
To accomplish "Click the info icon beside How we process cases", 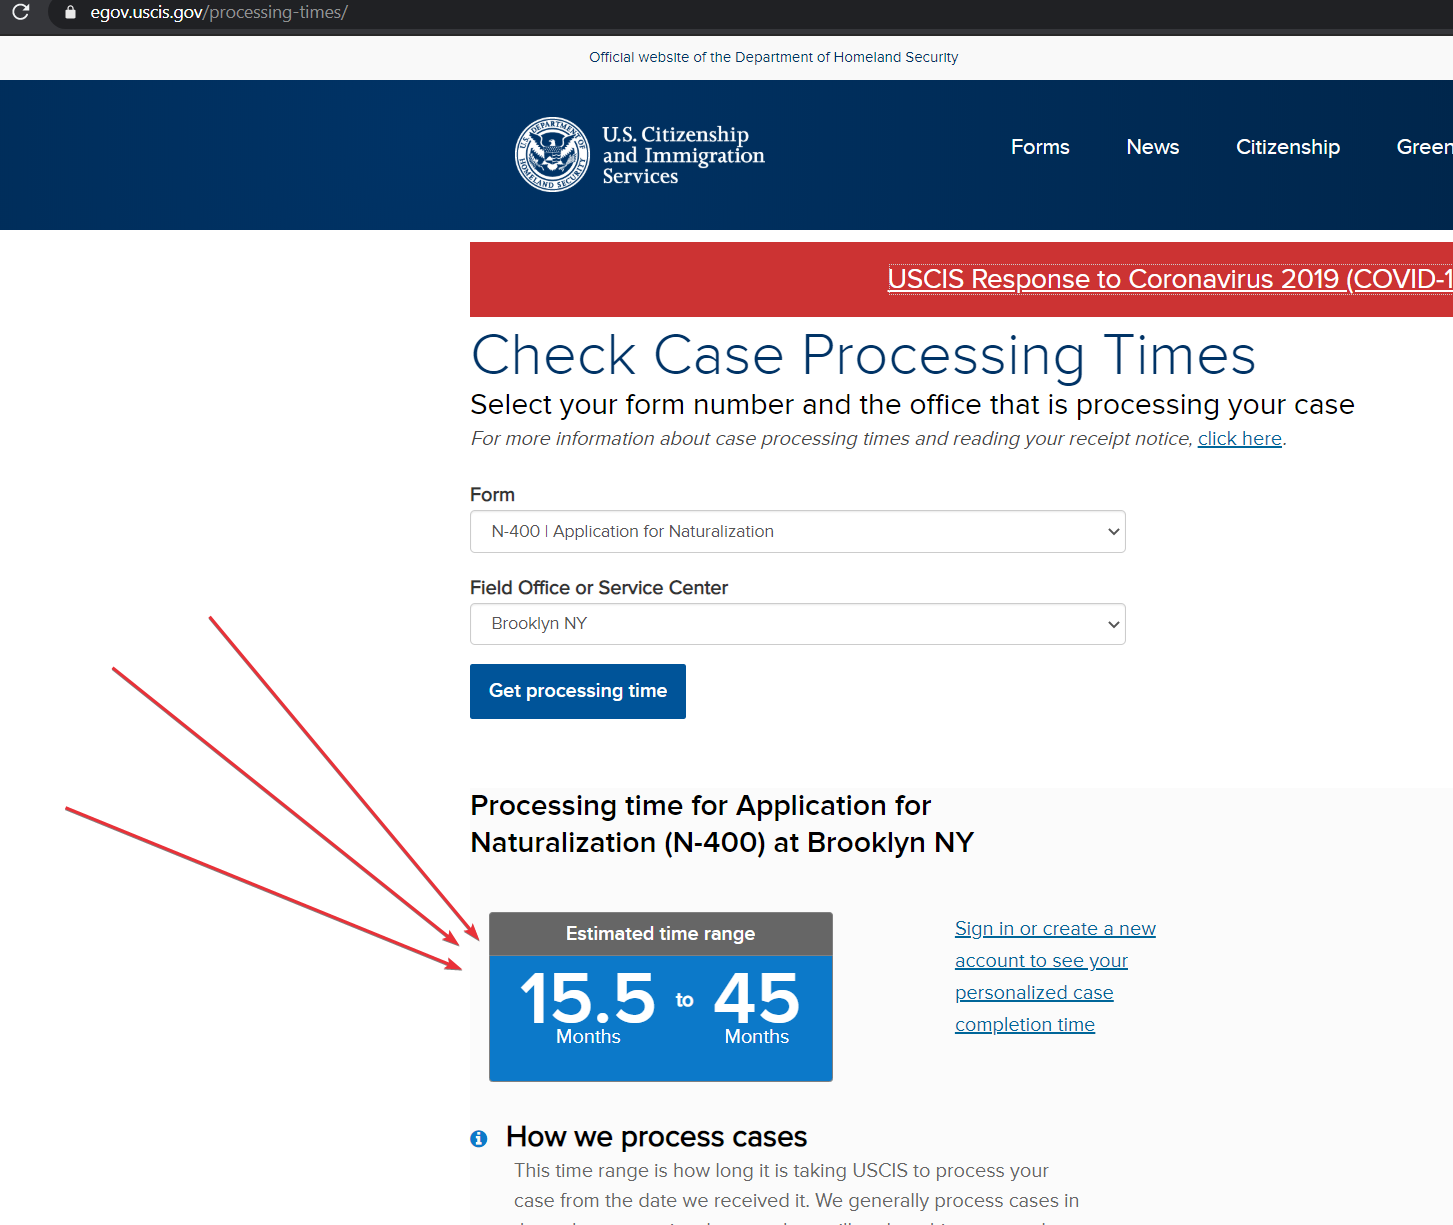I will coord(479,1138).
